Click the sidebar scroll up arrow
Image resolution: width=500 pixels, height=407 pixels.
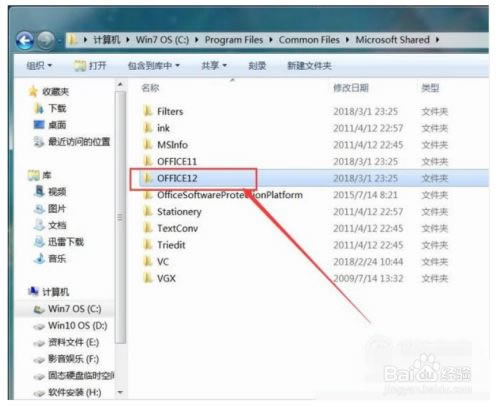point(120,85)
